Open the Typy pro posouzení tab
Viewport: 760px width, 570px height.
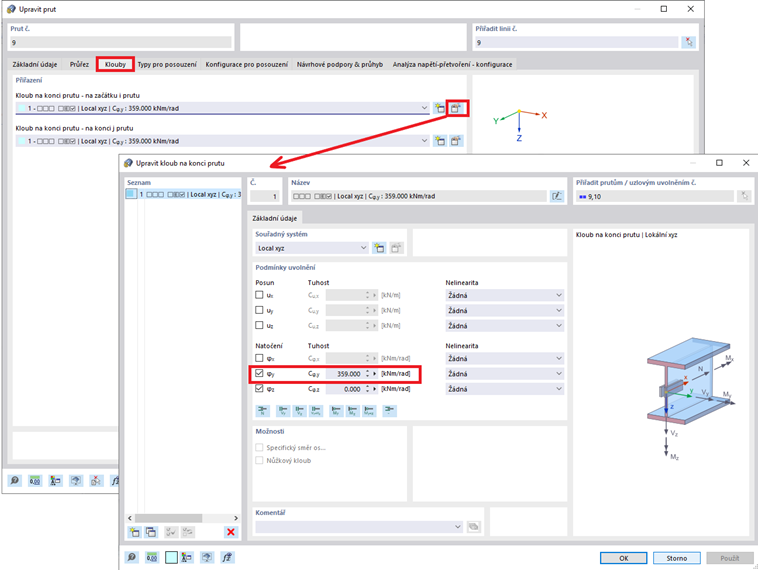tap(167, 64)
